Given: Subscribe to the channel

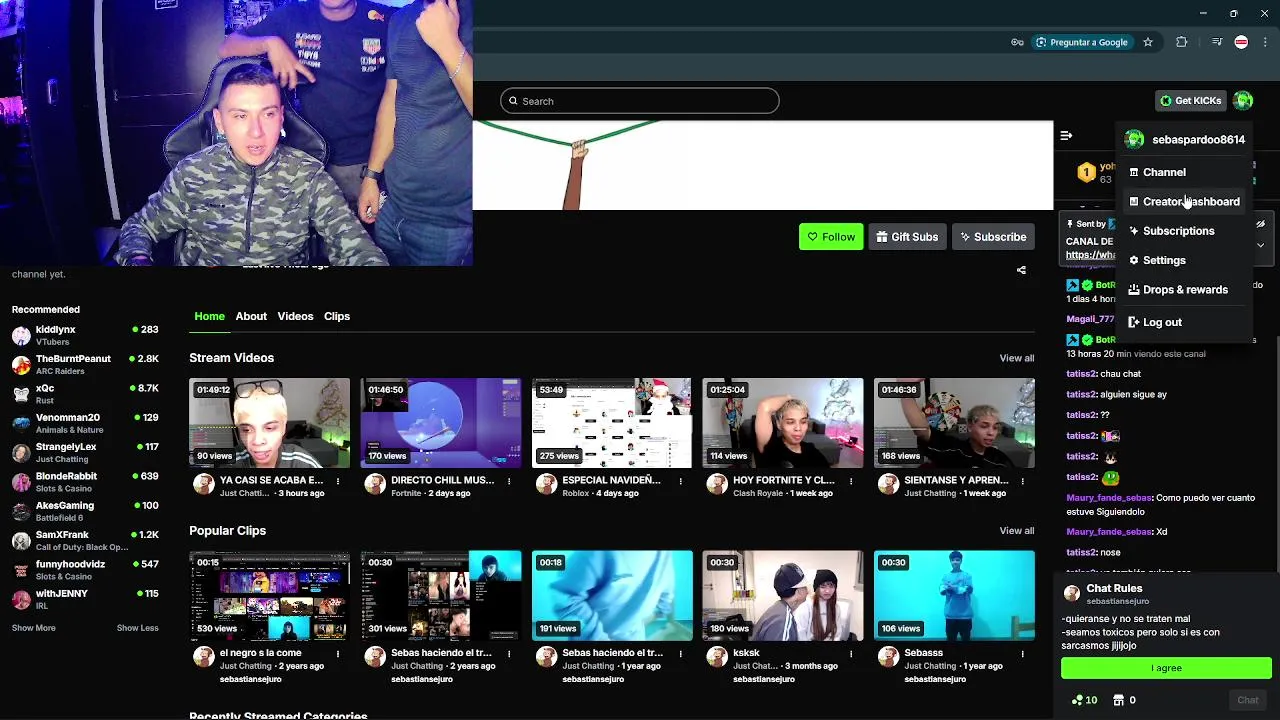Looking at the screenshot, I should (x=993, y=237).
